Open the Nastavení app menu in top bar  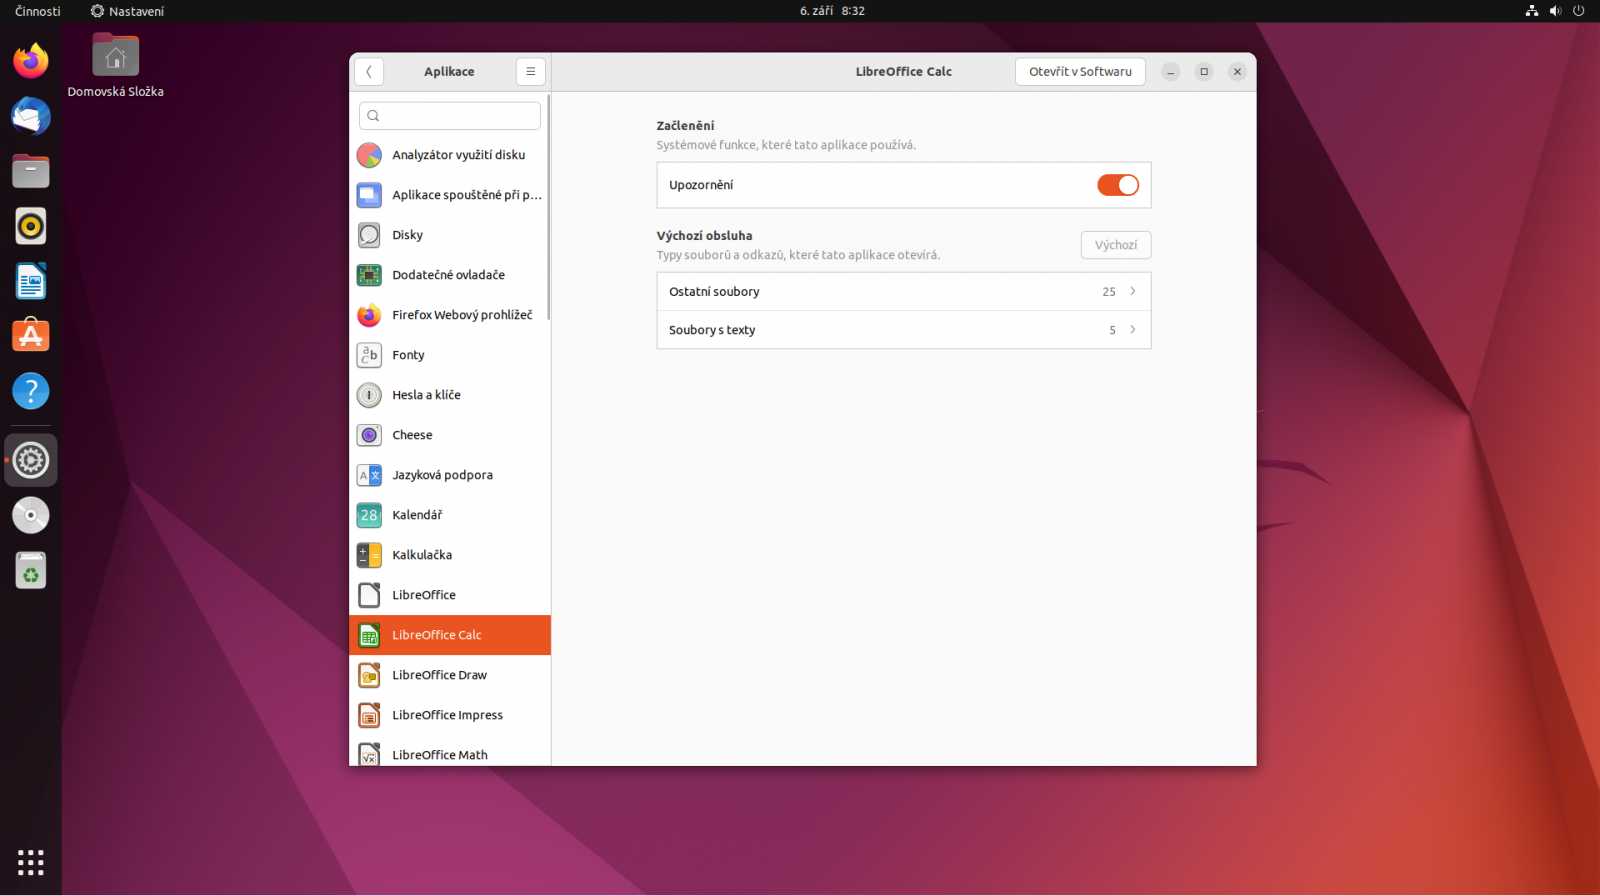pos(127,11)
